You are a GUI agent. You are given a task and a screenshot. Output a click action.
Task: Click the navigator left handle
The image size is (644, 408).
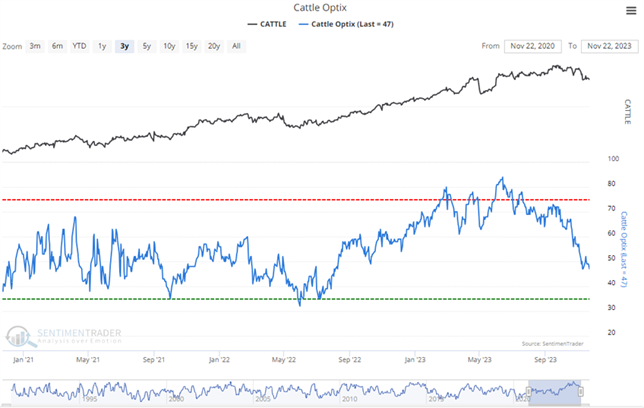point(528,390)
